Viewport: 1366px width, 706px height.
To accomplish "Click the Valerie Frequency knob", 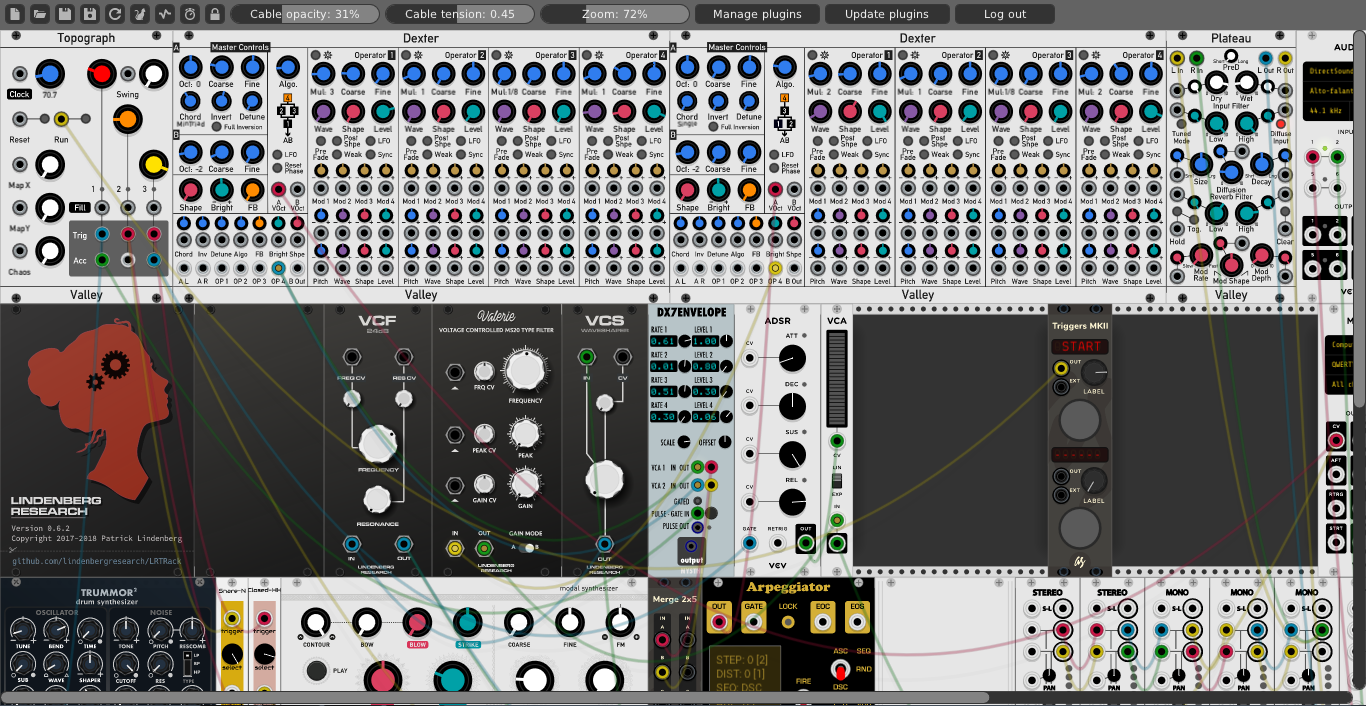I will (x=525, y=371).
